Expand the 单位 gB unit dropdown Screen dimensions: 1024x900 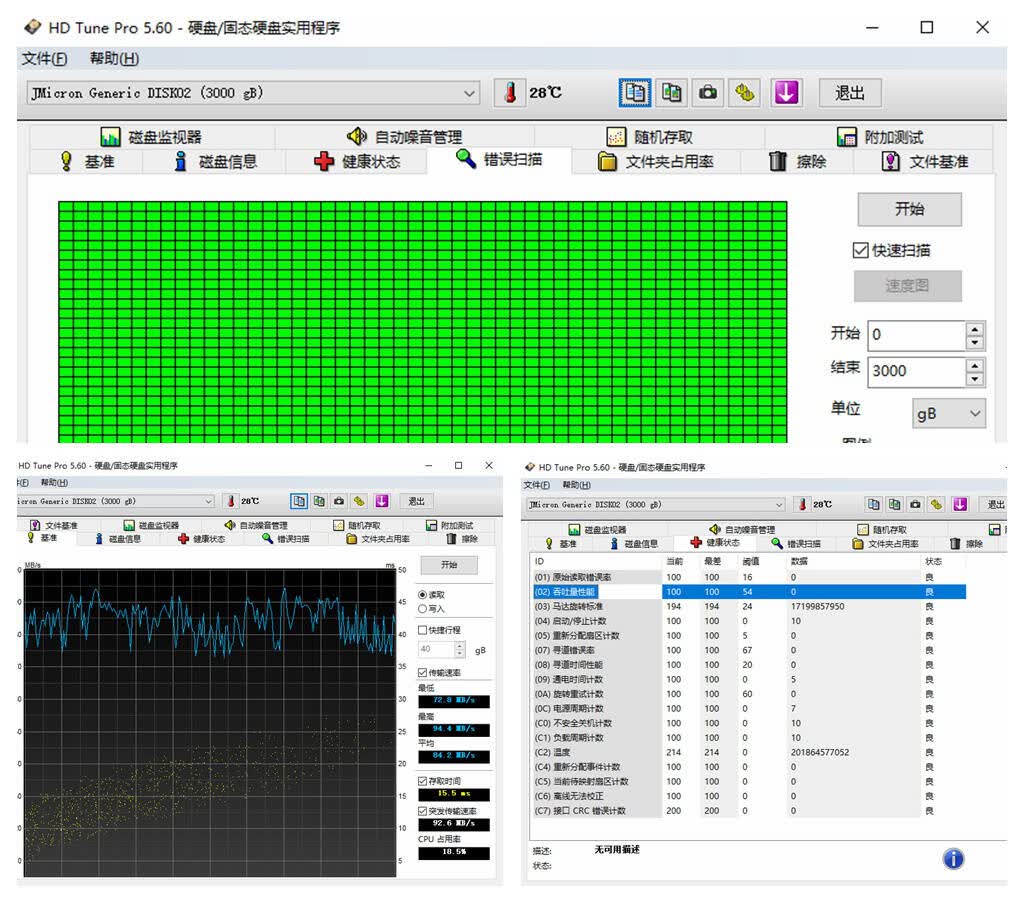(948, 413)
